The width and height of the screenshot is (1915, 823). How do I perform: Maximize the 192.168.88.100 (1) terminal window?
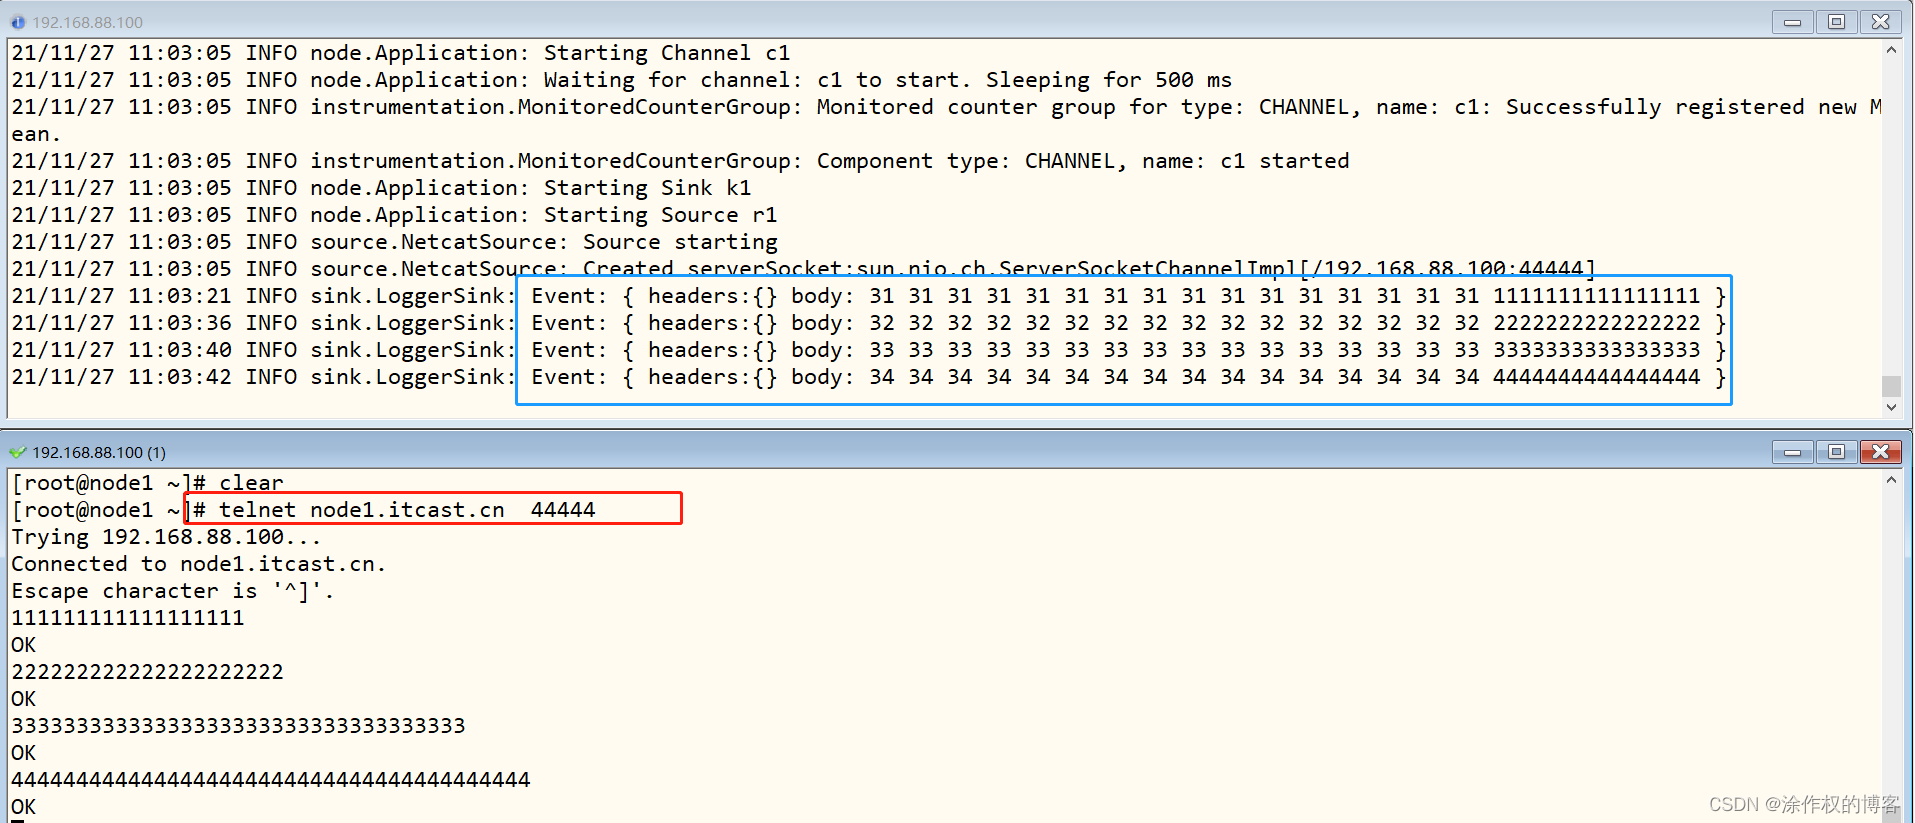coord(1836,452)
